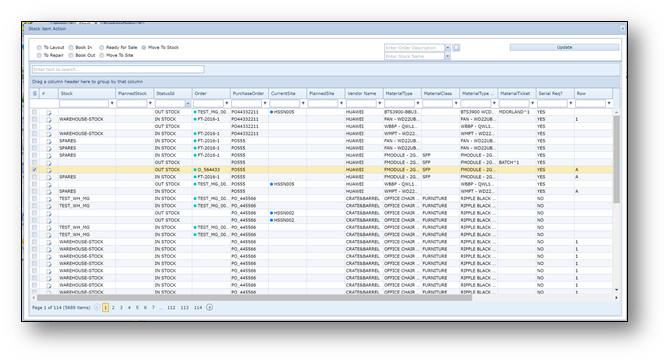
Task: Open the PurchaseOrder column filter dropdown
Action: point(265,103)
